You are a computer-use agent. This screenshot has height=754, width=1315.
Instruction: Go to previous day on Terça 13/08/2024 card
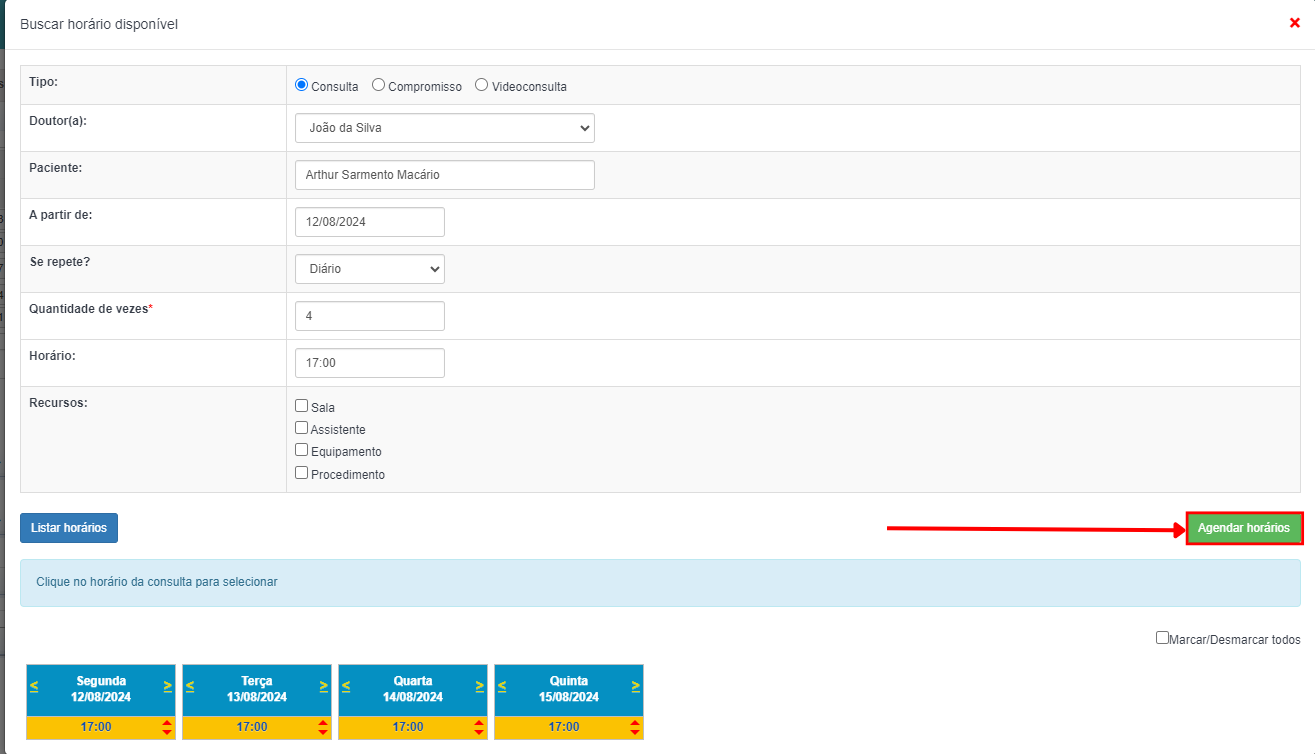coord(190,686)
